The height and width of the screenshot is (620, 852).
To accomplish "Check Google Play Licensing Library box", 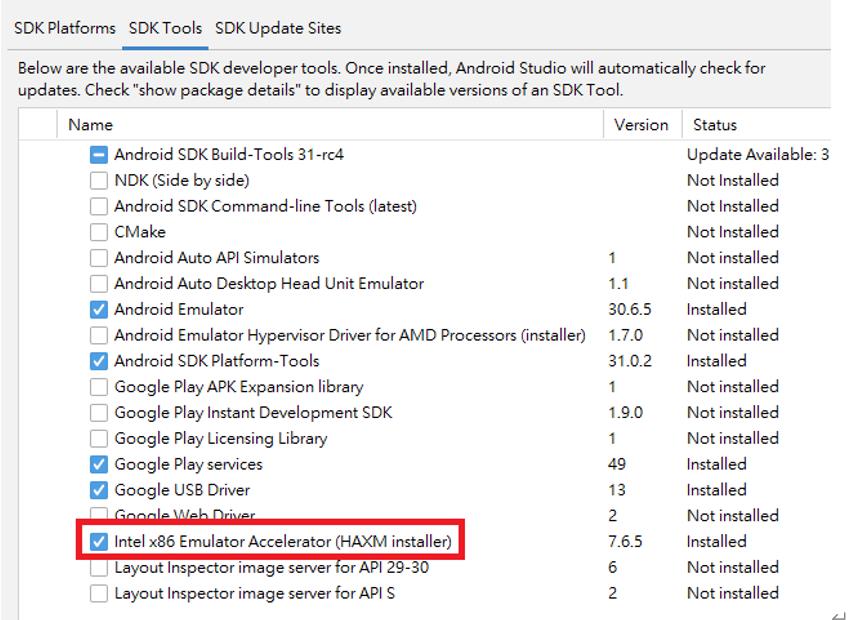I will pyautogui.click(x=98, y=439).
